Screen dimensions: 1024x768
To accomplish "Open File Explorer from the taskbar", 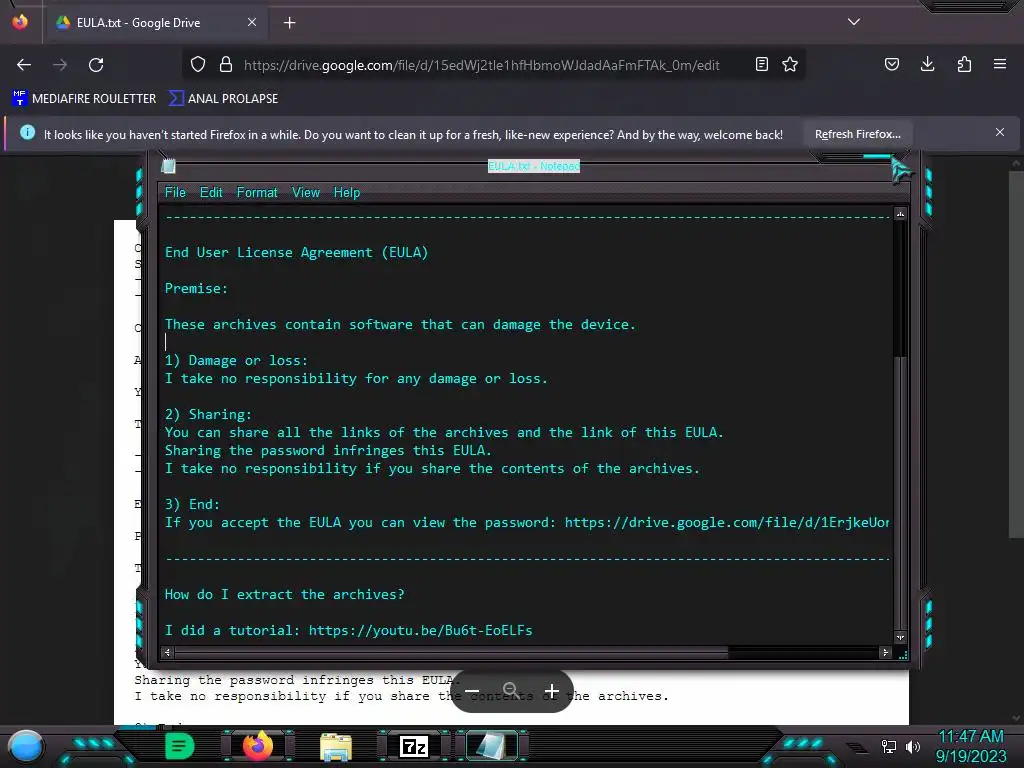I will click(x=336, y=746).
